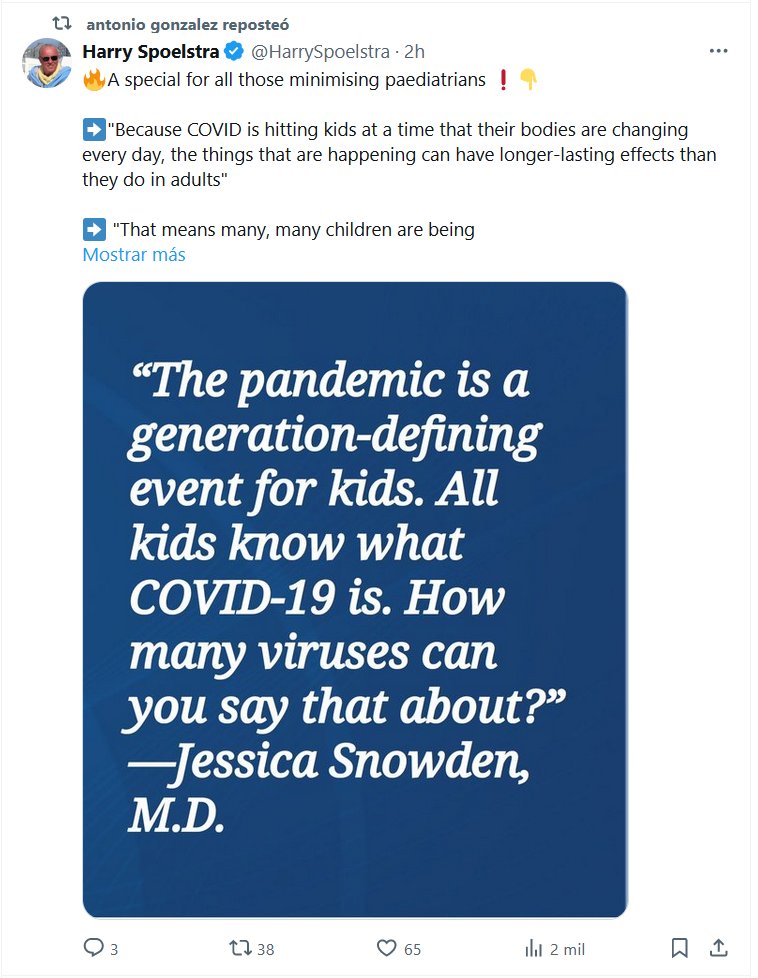
Task: Open the three-dot more options menu
Action: coord(718,52)
